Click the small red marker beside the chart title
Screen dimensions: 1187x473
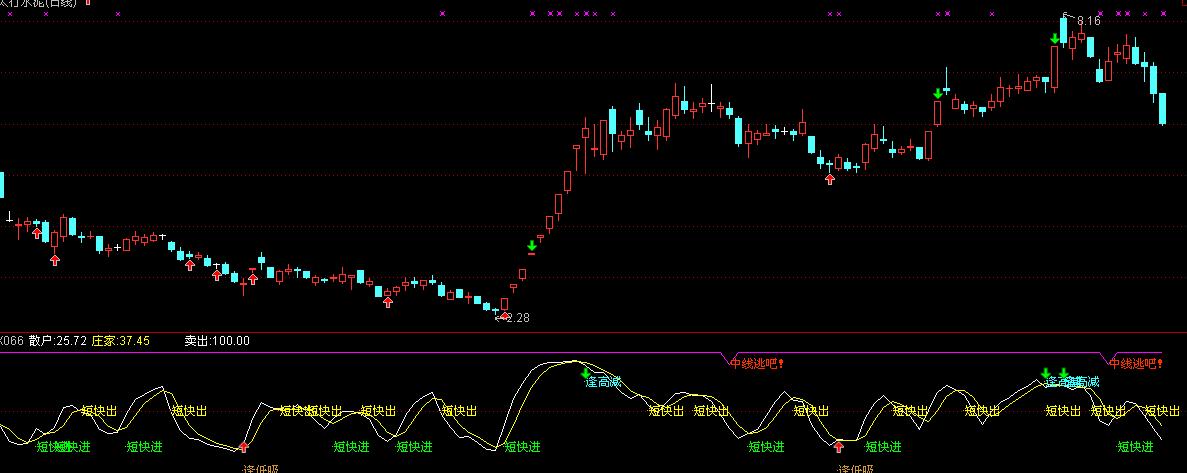tap(88, 2)
